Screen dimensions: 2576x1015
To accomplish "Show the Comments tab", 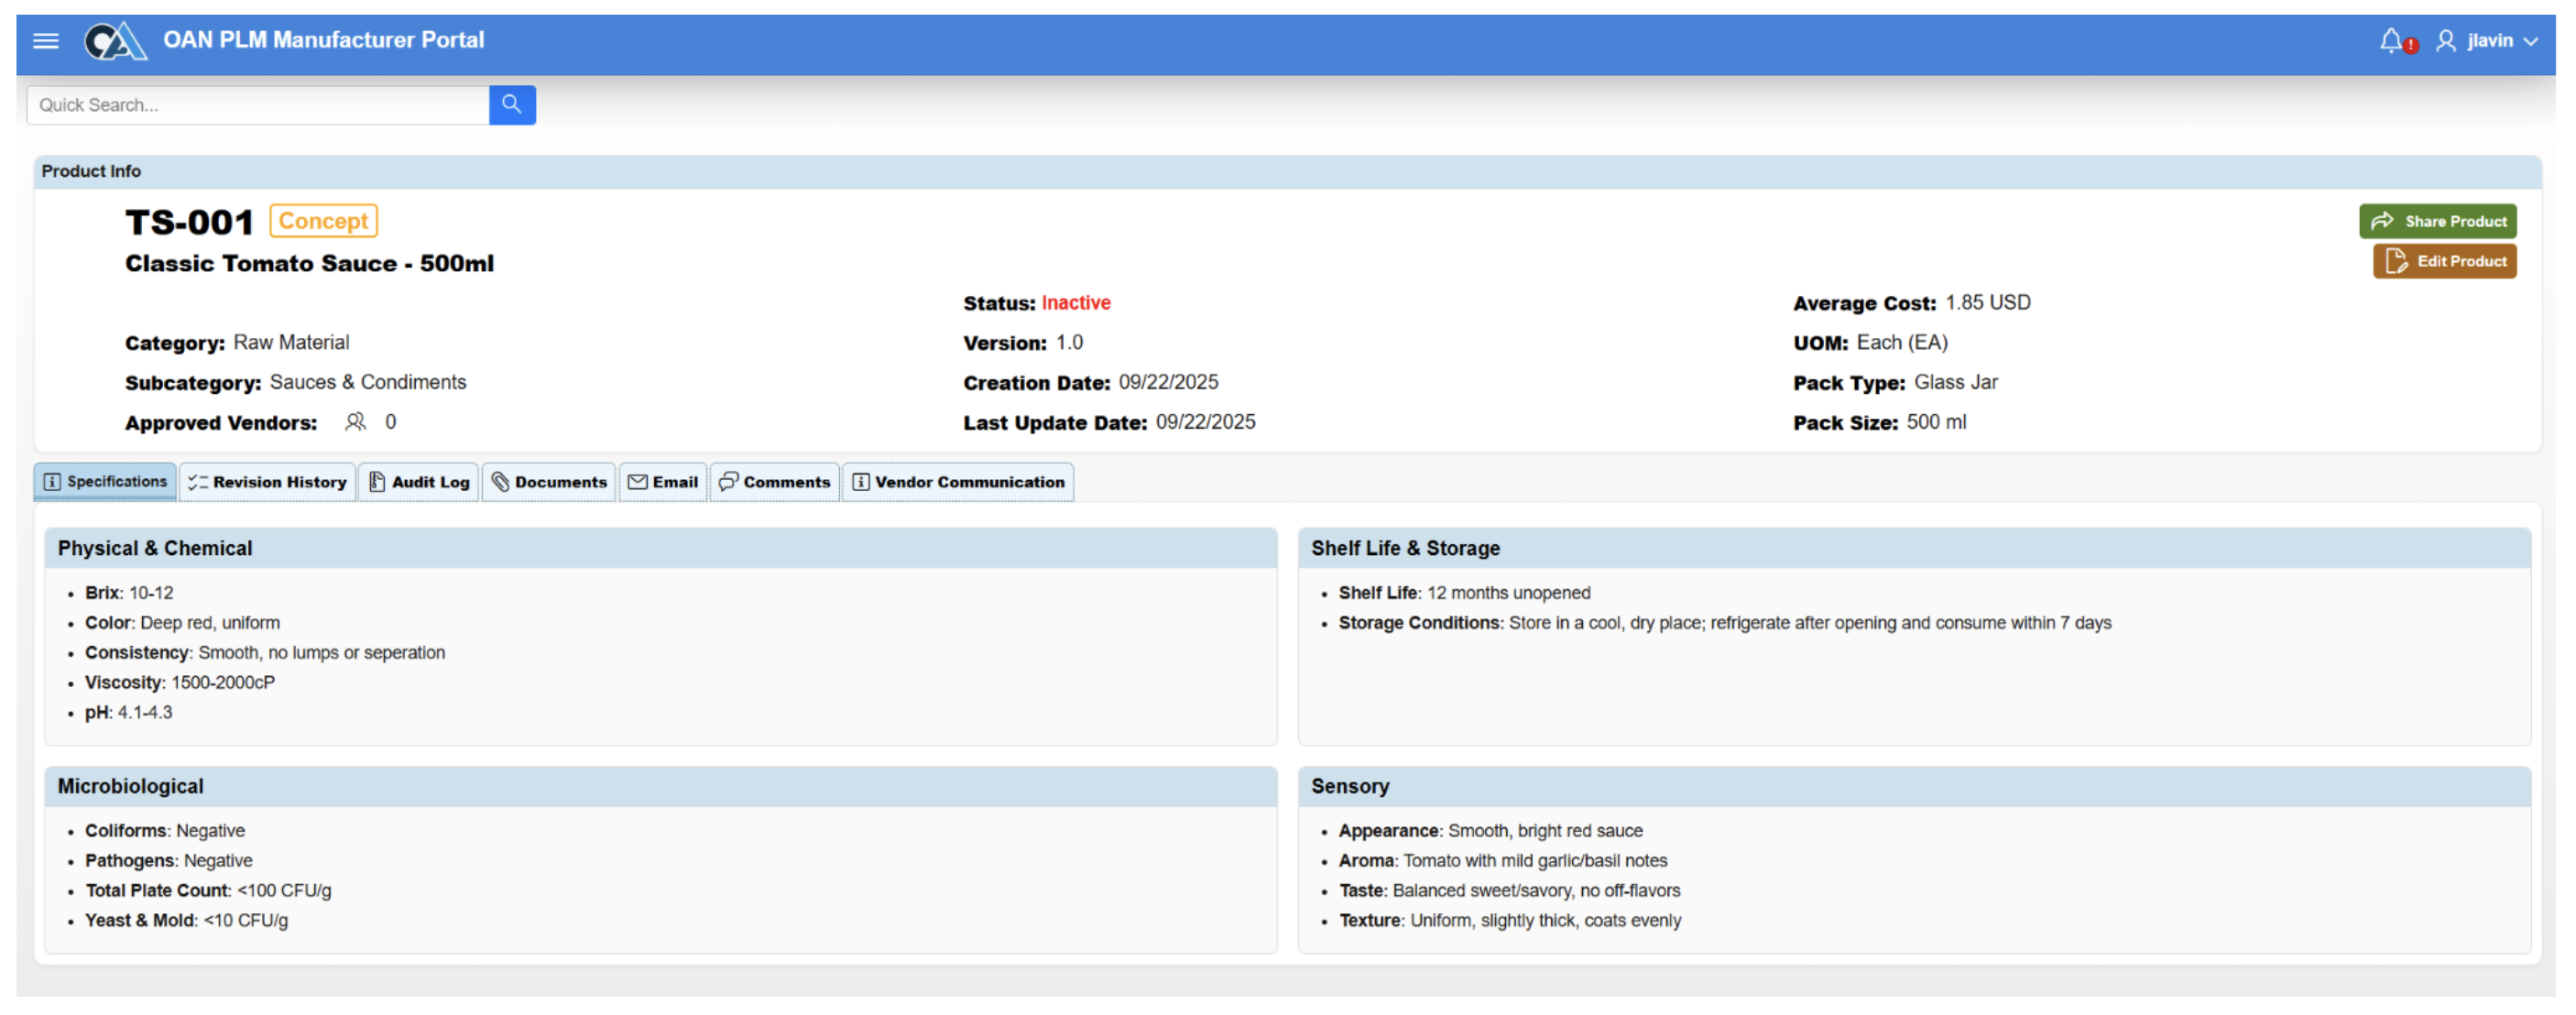I will pos(775,482).
